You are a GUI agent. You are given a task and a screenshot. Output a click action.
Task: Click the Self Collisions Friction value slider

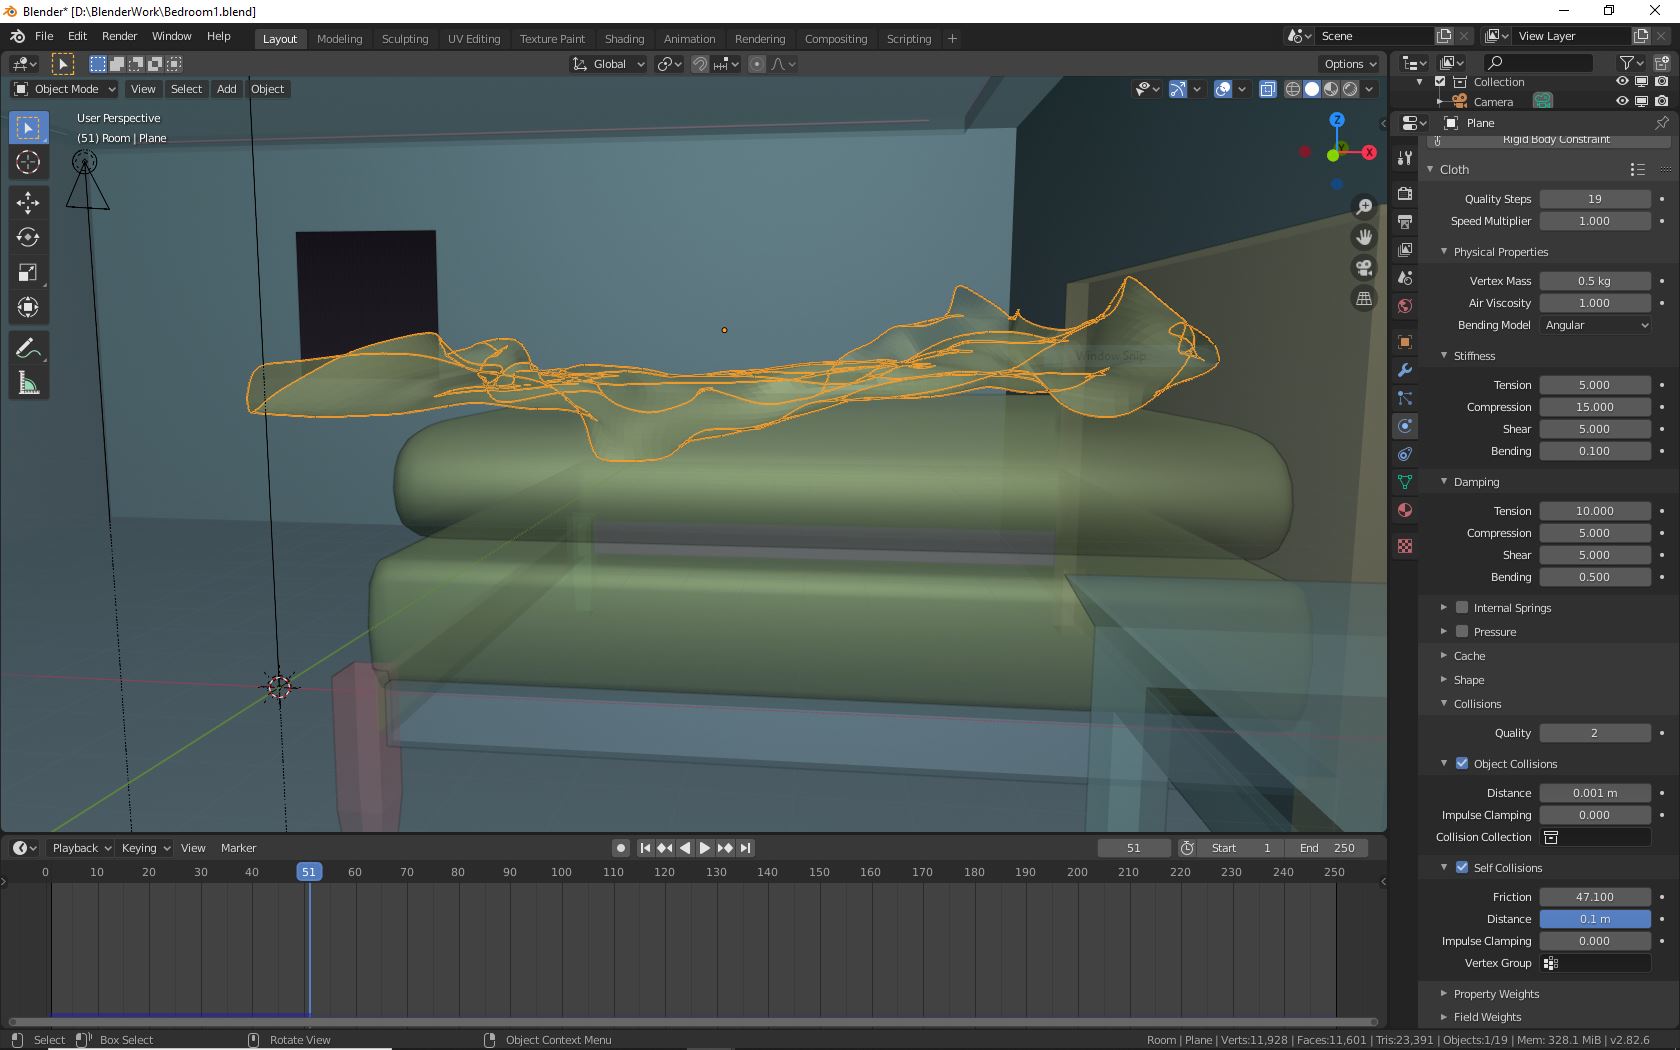coord(1595,897)
